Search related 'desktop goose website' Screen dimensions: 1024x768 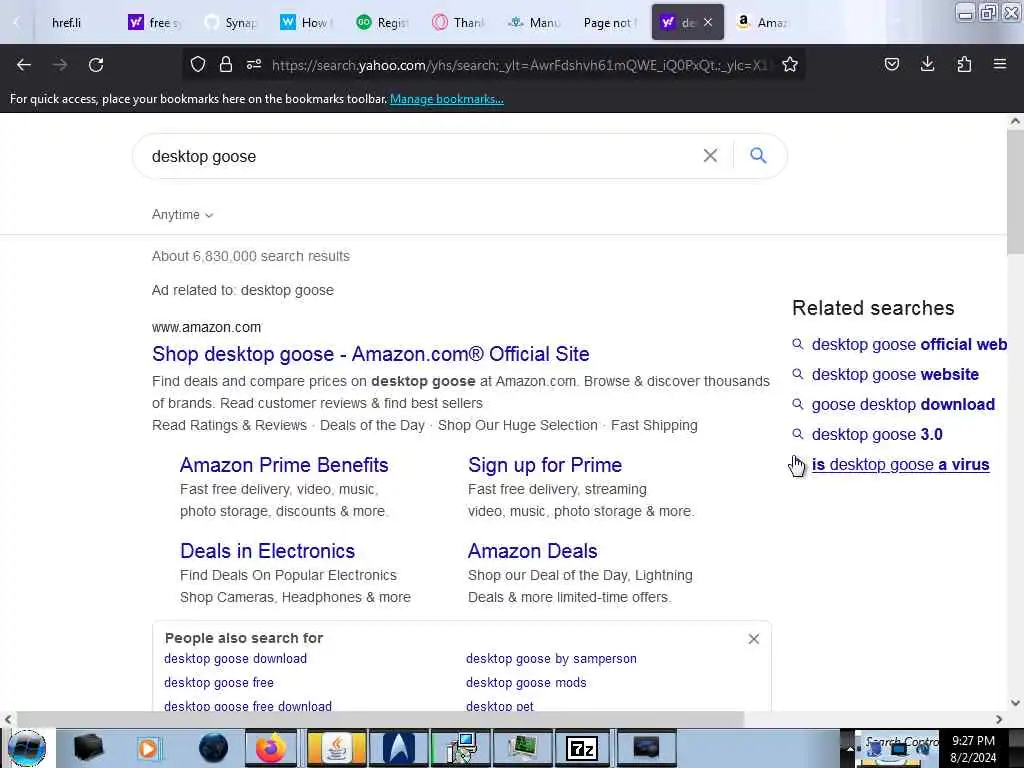pos(895,374)
